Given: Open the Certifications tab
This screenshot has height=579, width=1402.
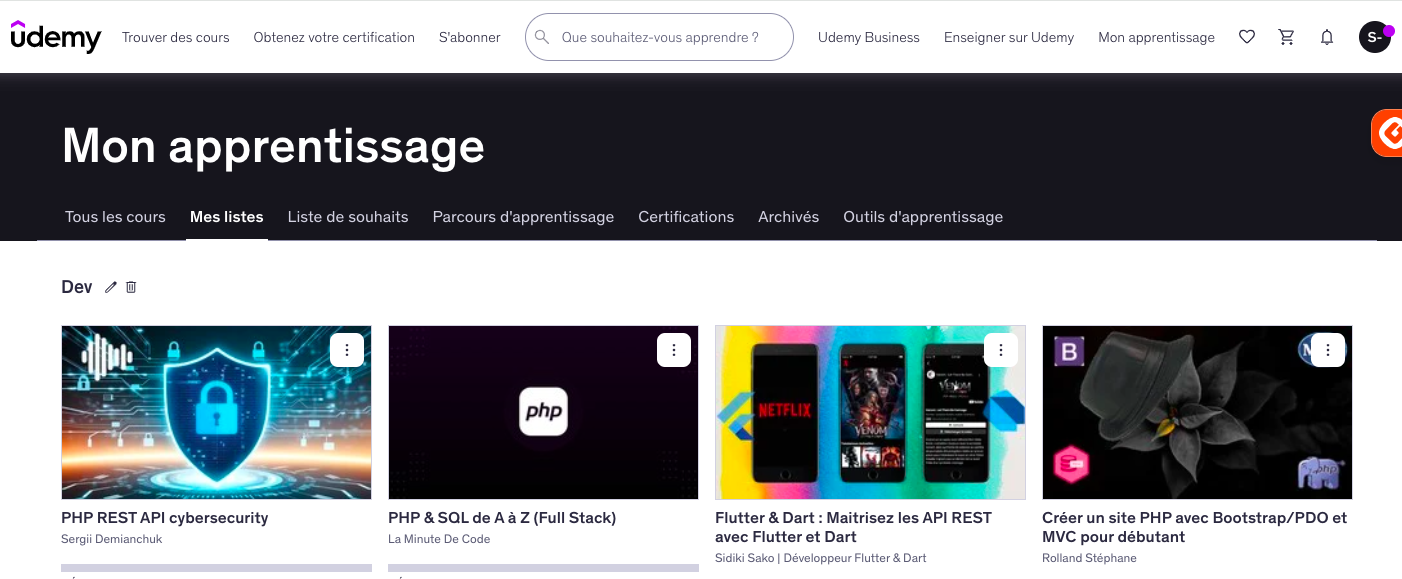Looking at the screenshot, I should 686,217.
